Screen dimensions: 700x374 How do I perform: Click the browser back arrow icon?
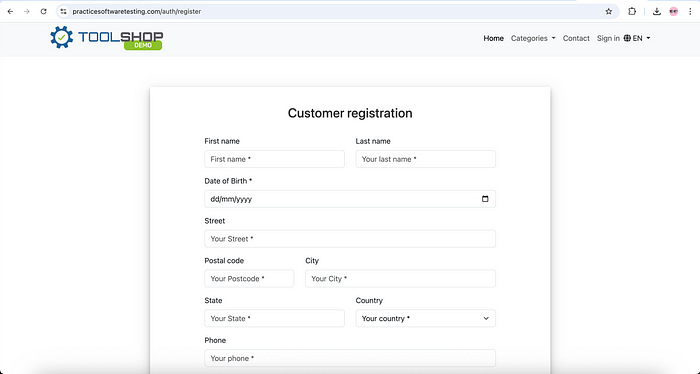click(x=10, y=12)
